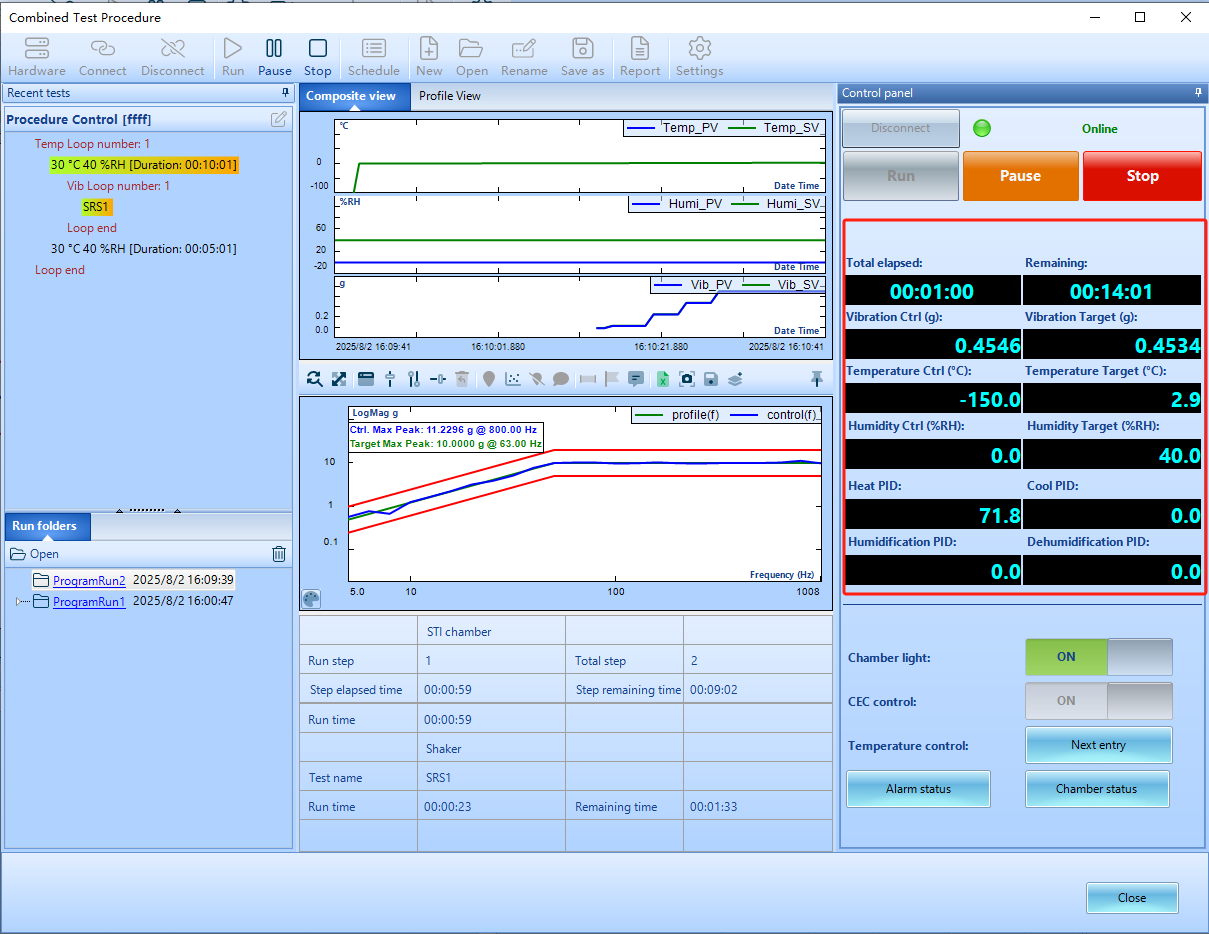Click the Schedule icon in the top toolbar
The height and width of the screenshot is (934, 1209).
[x=374, y=57]
